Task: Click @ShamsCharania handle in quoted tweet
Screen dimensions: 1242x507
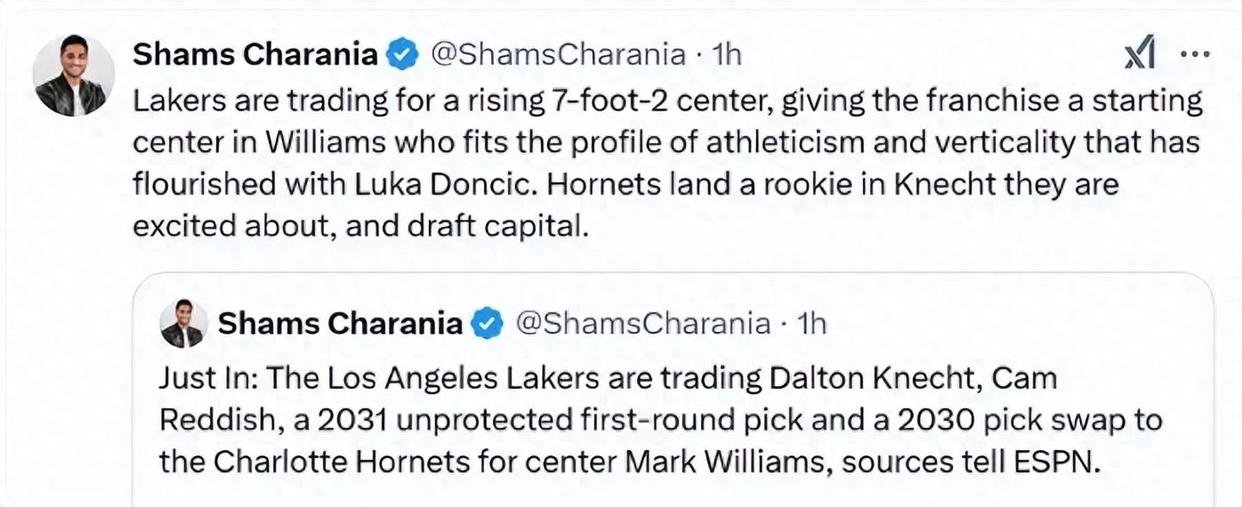Action: coord(642,324)
